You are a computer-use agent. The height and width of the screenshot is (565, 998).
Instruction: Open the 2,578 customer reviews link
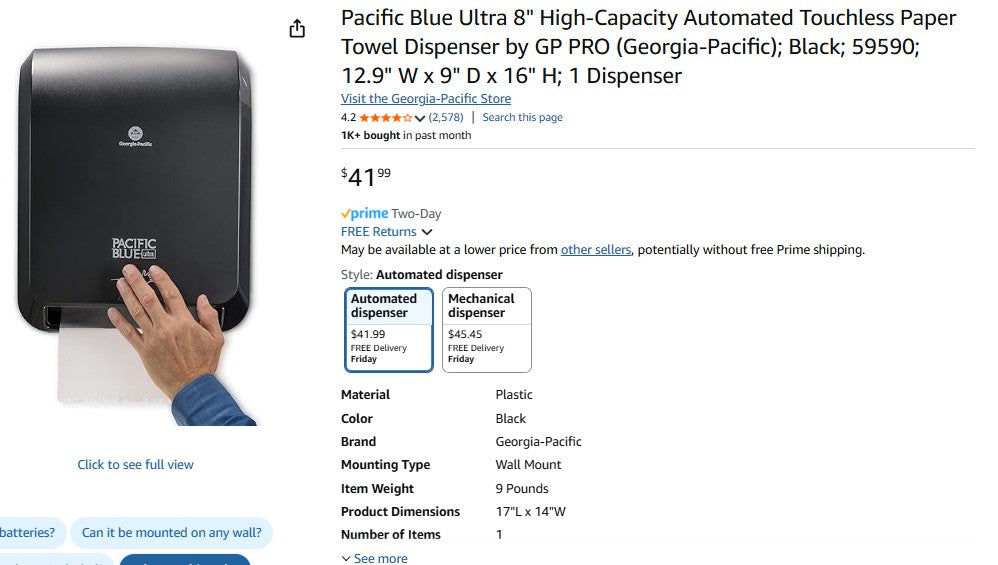[446, 118]
